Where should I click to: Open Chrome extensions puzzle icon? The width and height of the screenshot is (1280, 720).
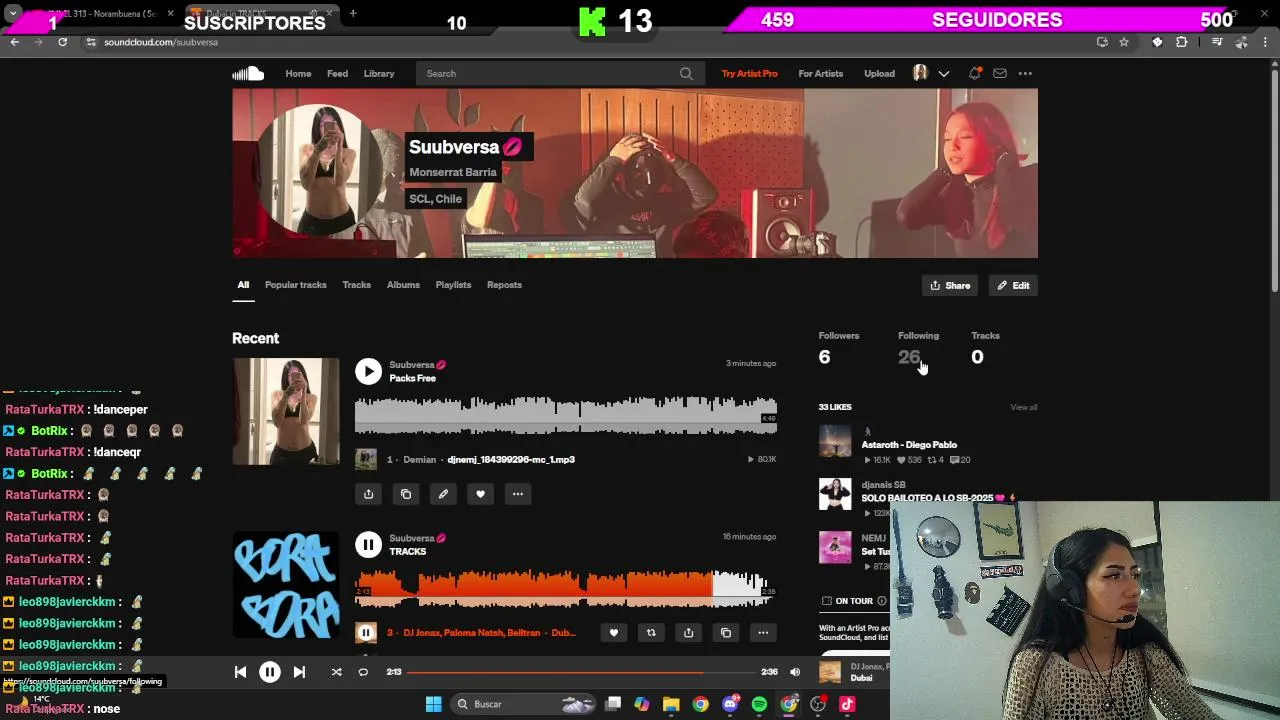1182,42
